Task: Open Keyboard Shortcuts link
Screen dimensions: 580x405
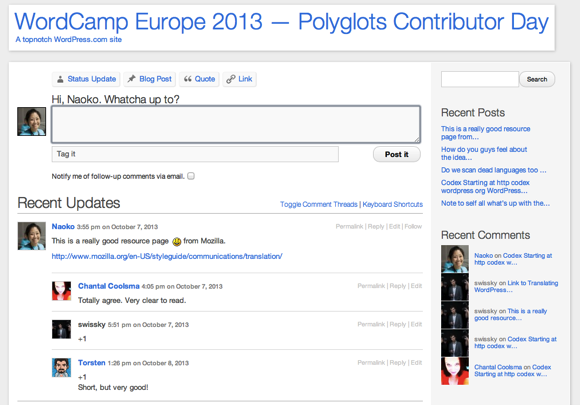Action: 392,204
